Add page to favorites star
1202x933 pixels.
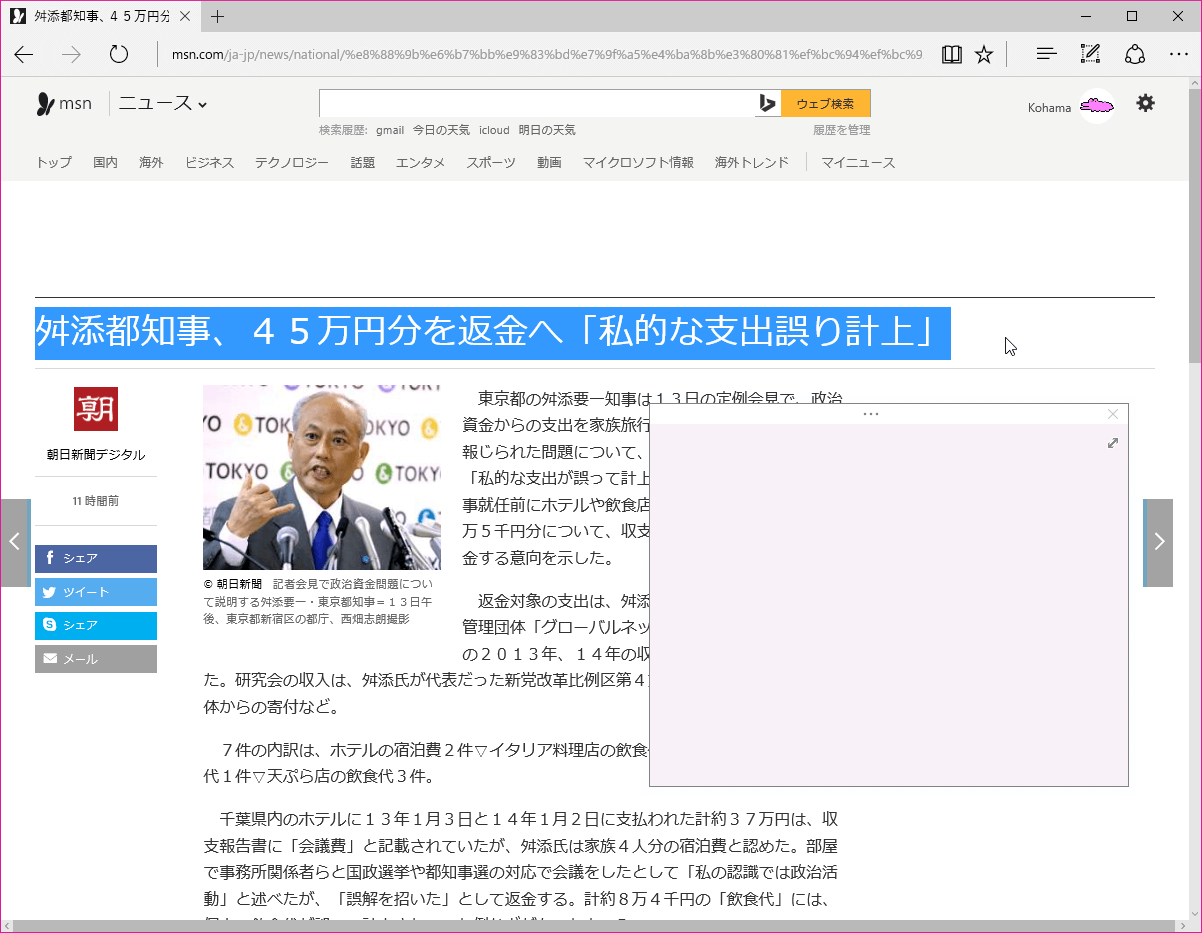pos(984,54)
